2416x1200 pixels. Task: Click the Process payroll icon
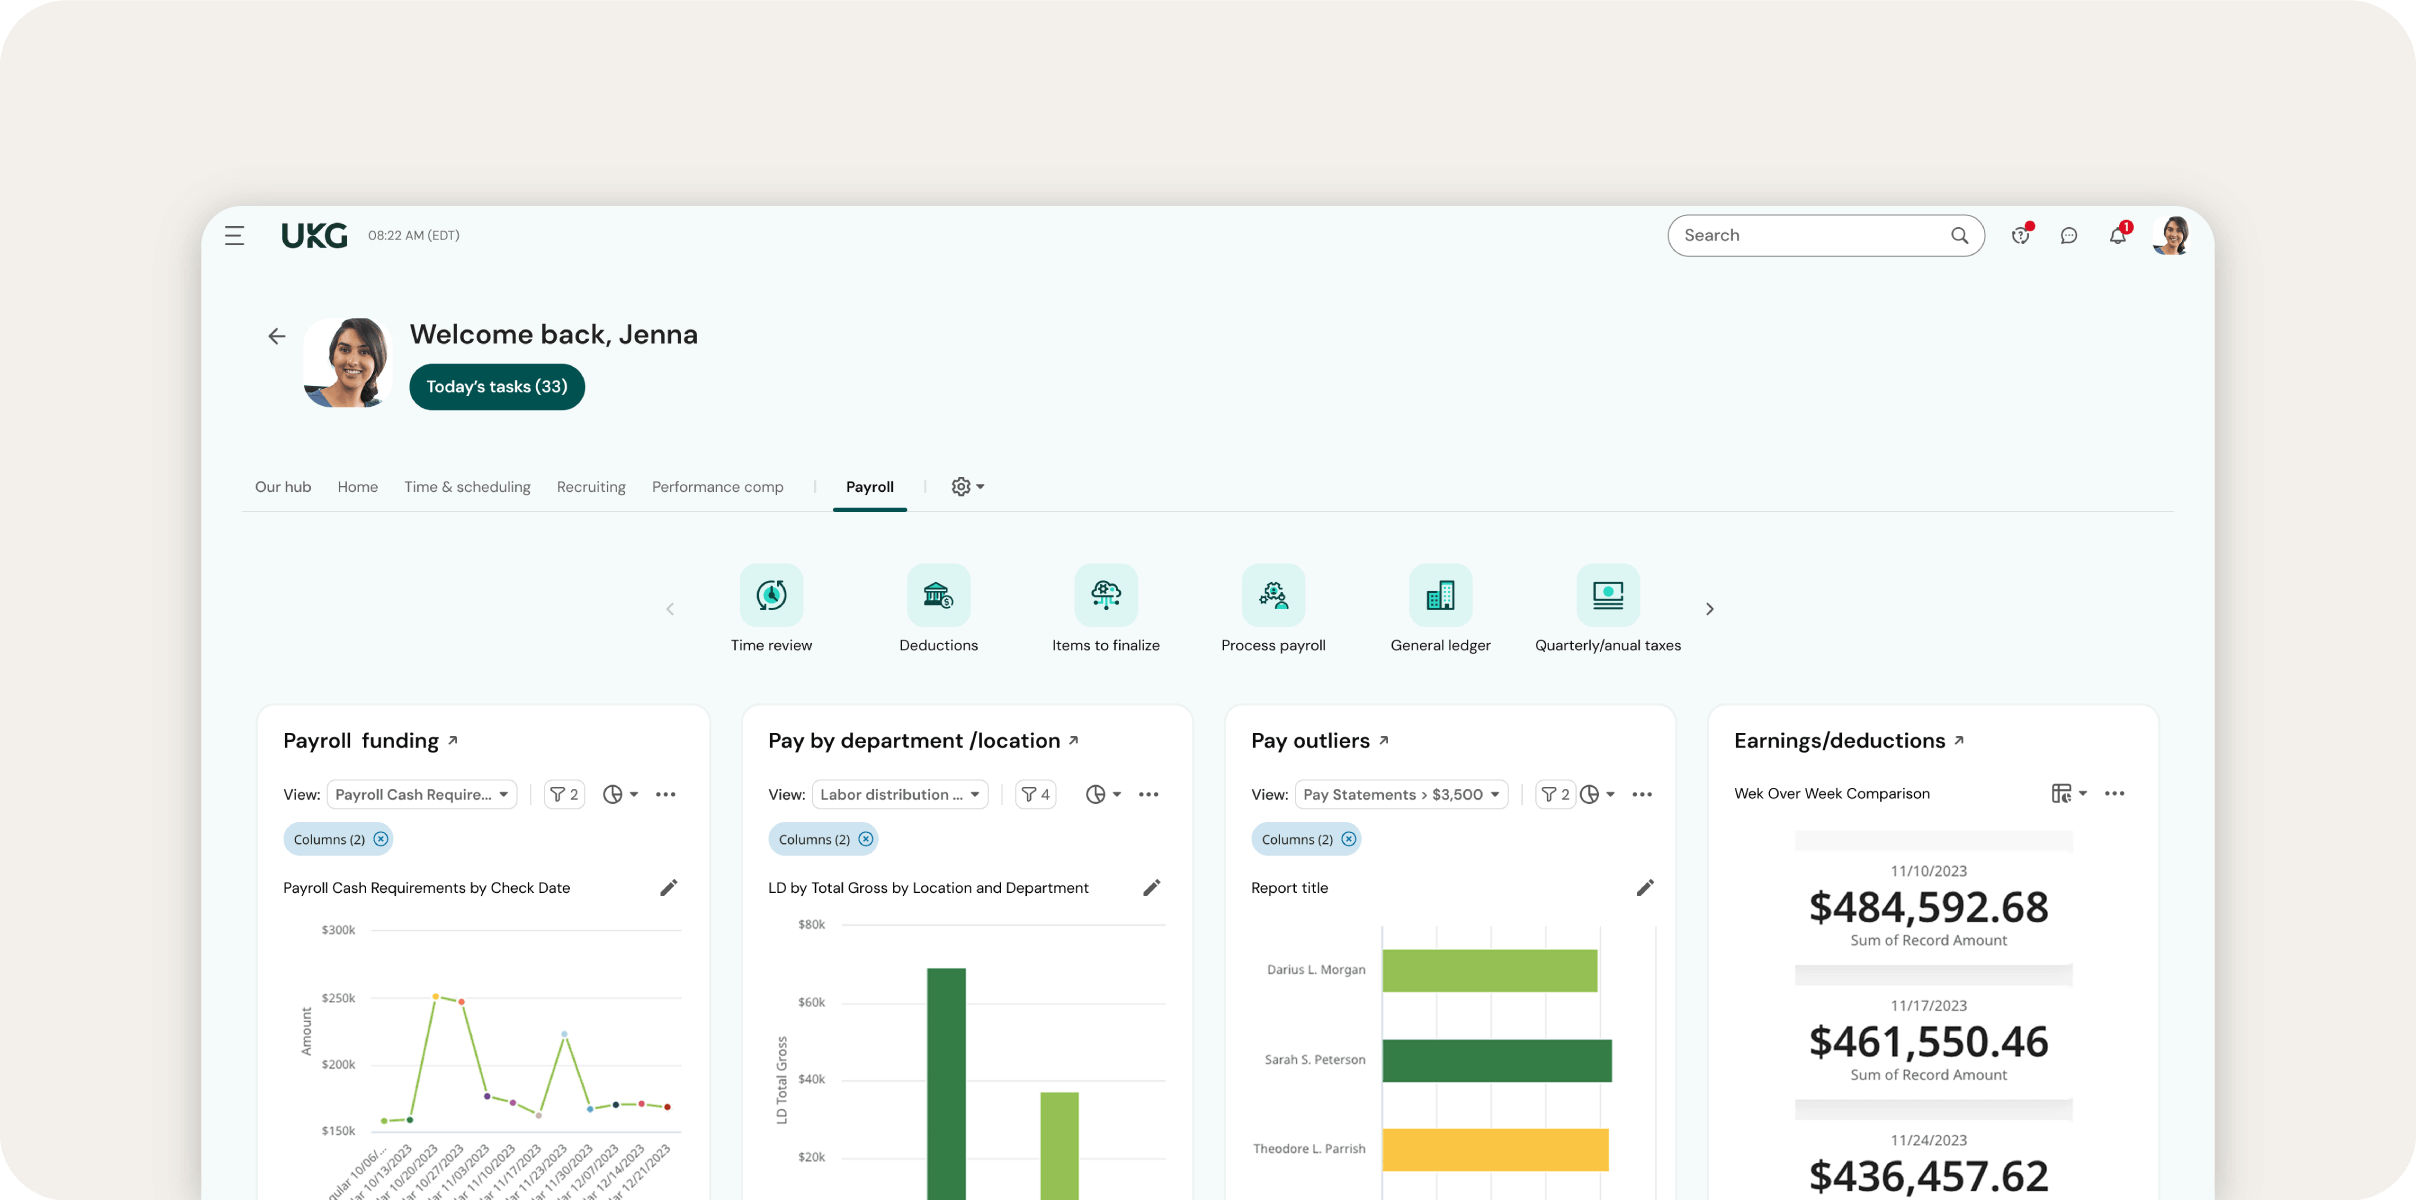[1273, 595]
